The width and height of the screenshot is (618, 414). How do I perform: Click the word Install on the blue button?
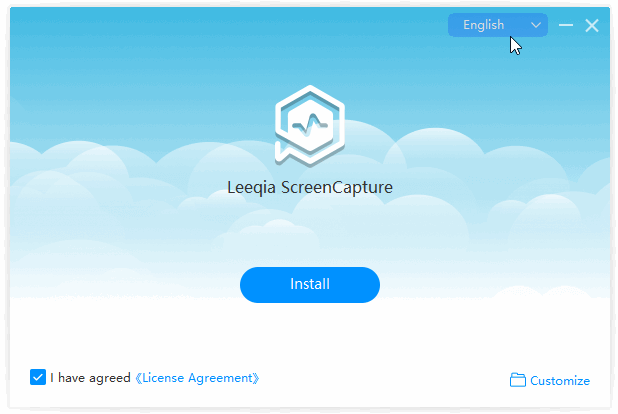point(310,284)
